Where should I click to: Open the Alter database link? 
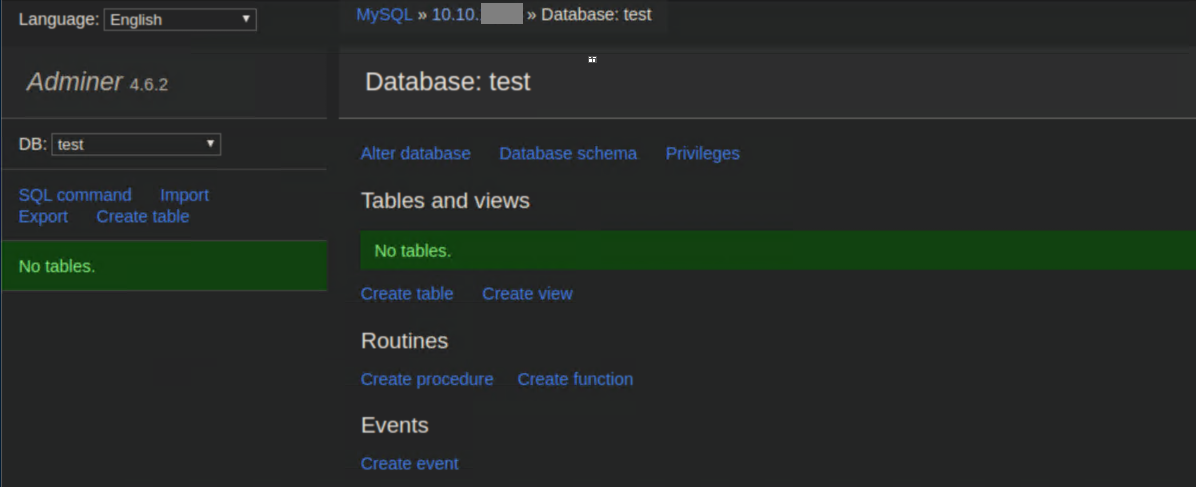click(415, 153)
